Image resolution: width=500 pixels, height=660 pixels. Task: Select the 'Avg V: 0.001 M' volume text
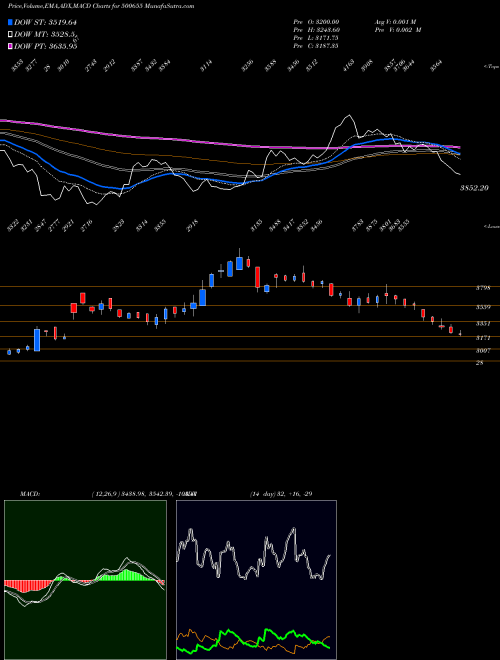click(395, 22)
